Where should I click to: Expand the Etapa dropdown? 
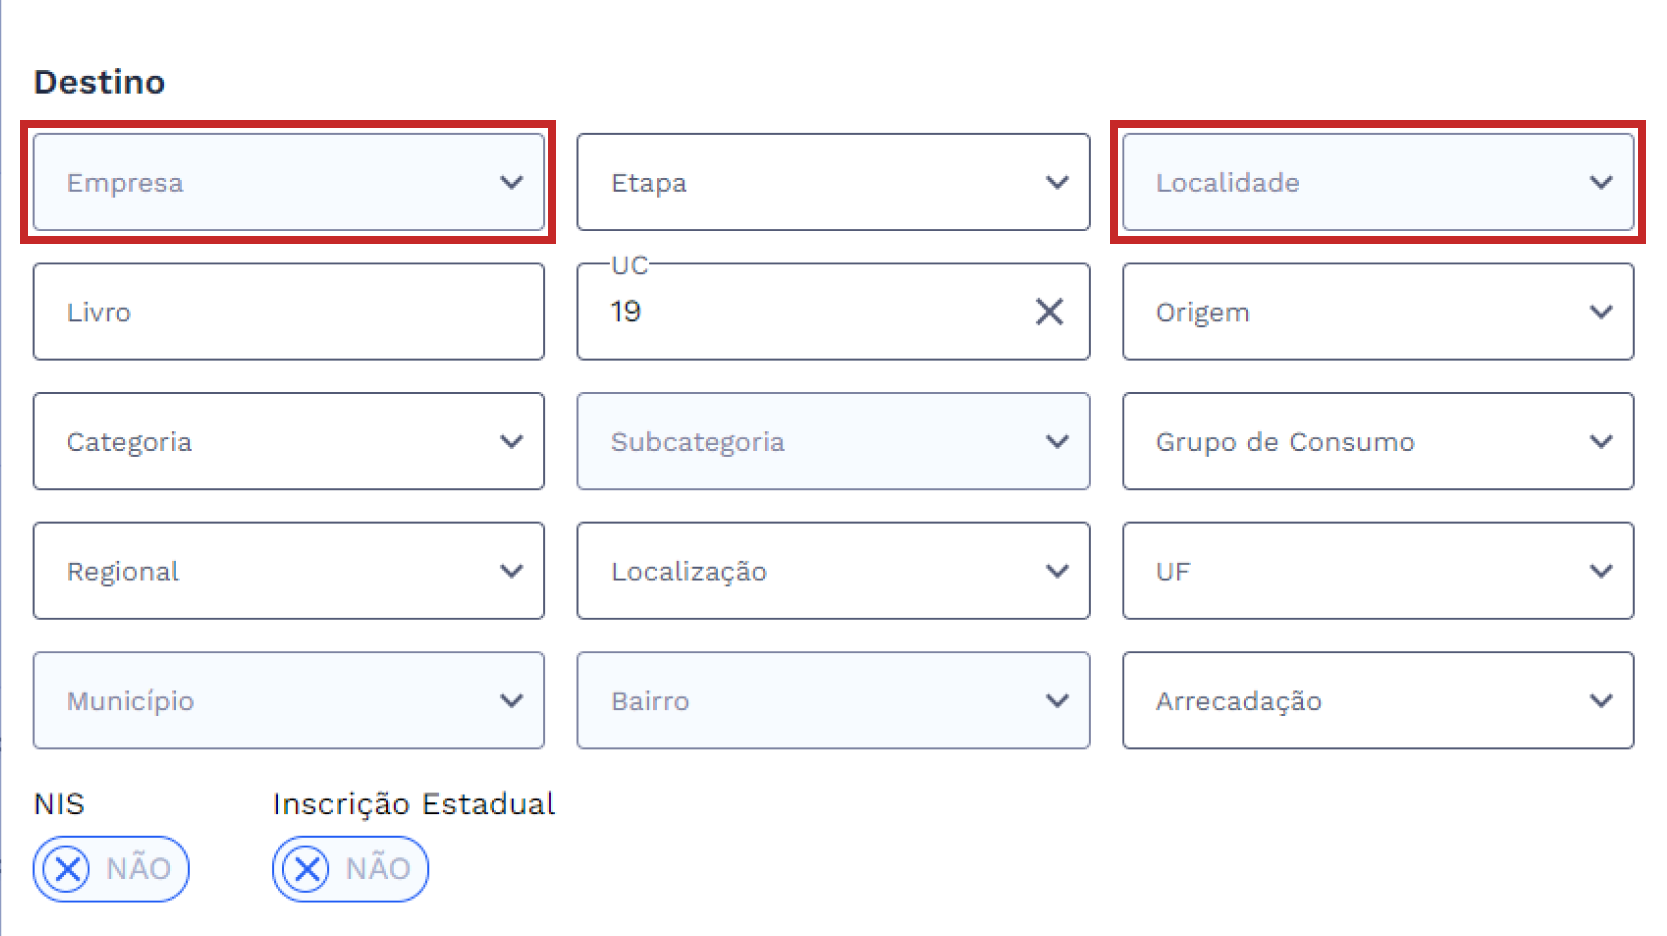[x=832, y=182]
